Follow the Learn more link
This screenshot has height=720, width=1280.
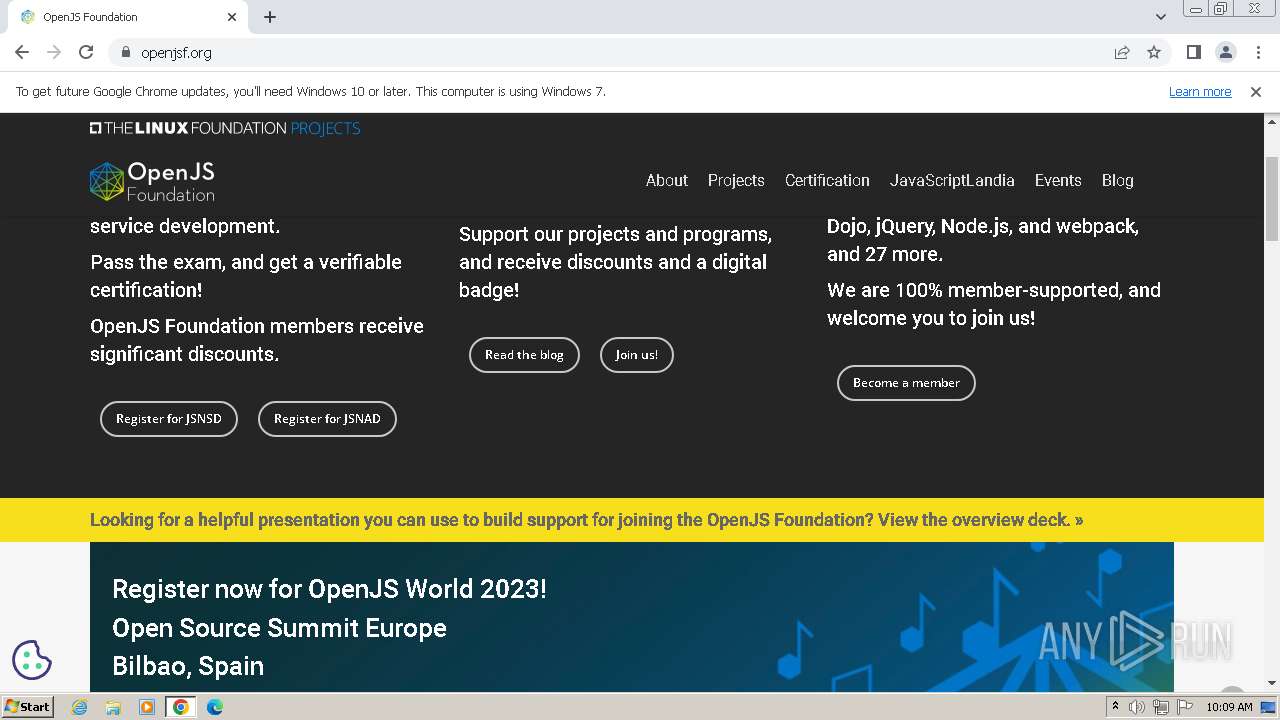1200,91
